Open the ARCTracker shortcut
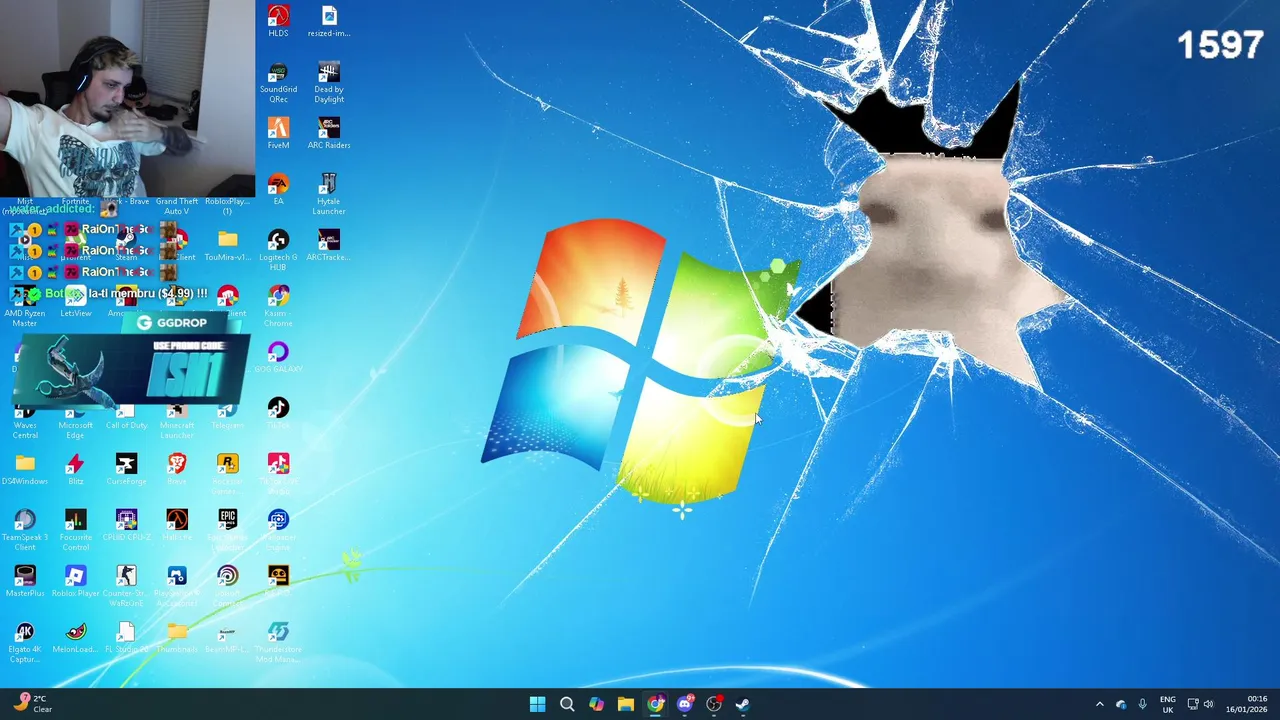This screenshot has width=1280, height=720. [x=329, y=245]
